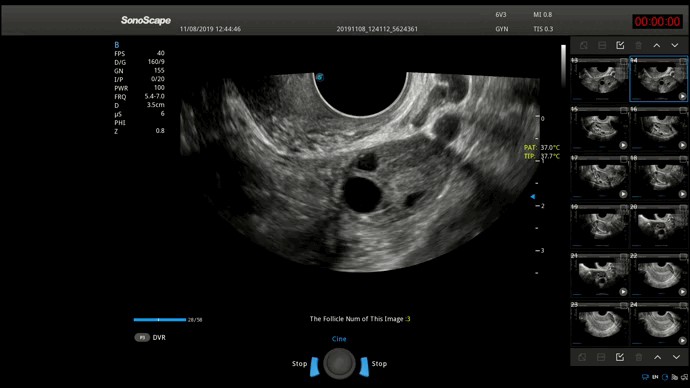Play the cine clip on thumbnail 24
Image resolution: width=690 pixels, height=388 pixels.
(682, 340)
